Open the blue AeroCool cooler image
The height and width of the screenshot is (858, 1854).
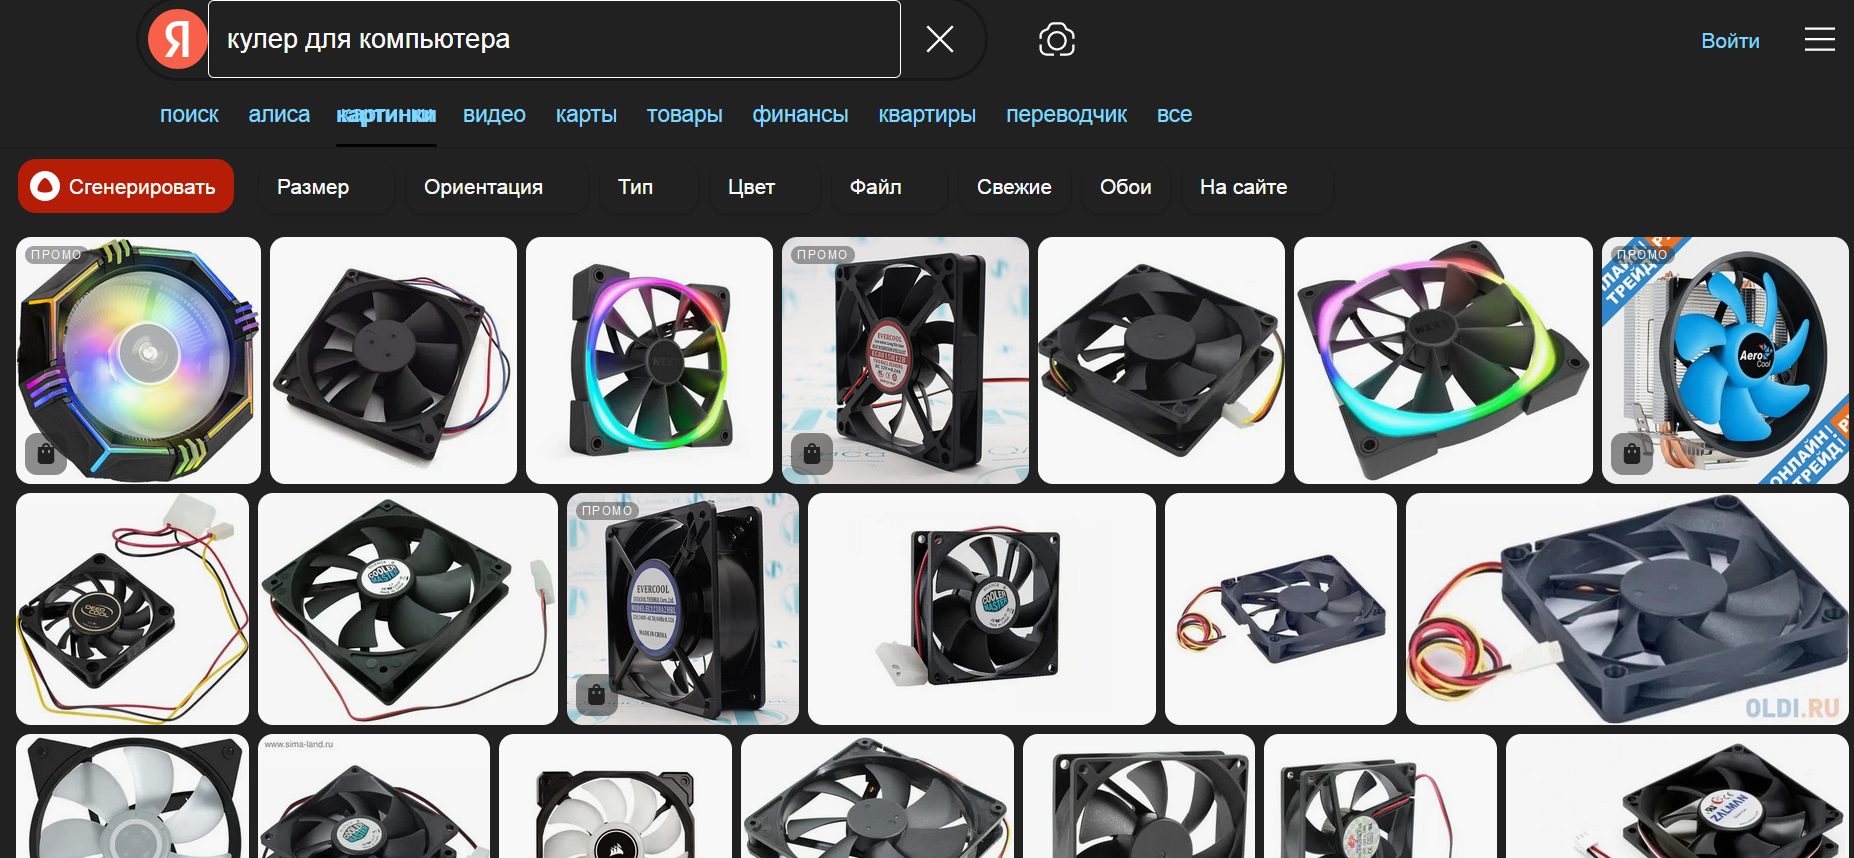[1725, 360]
